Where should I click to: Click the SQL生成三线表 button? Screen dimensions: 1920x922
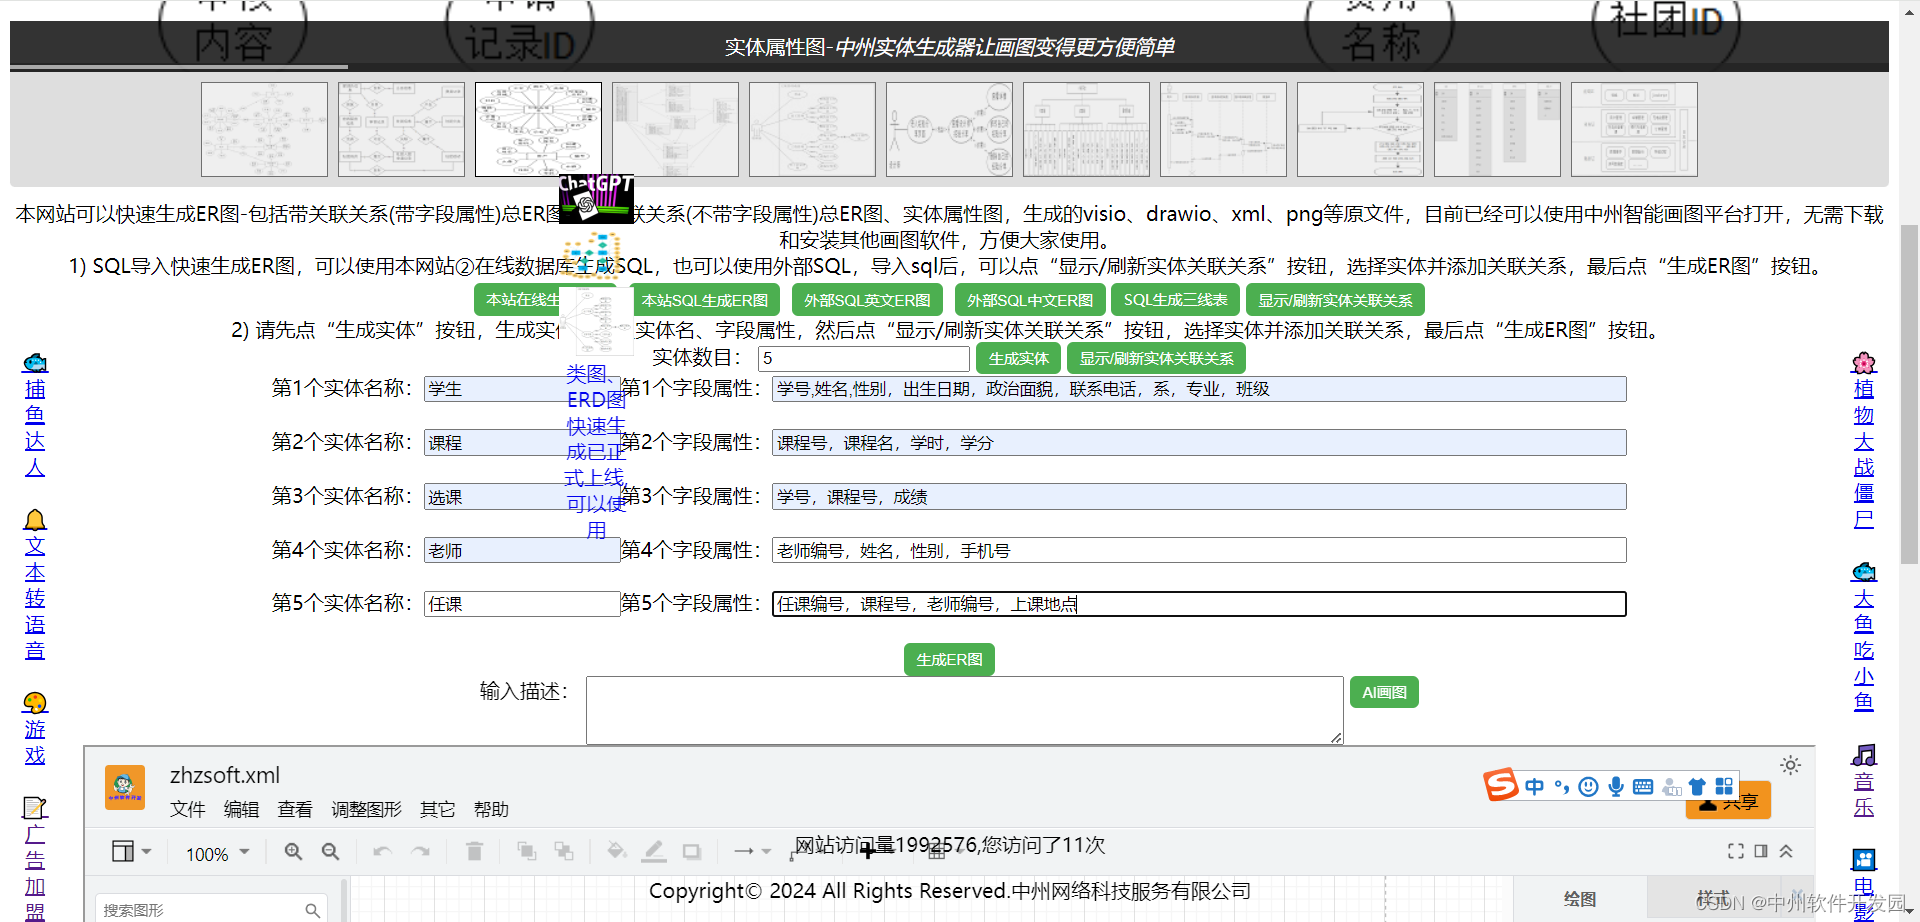point(1175,300)
